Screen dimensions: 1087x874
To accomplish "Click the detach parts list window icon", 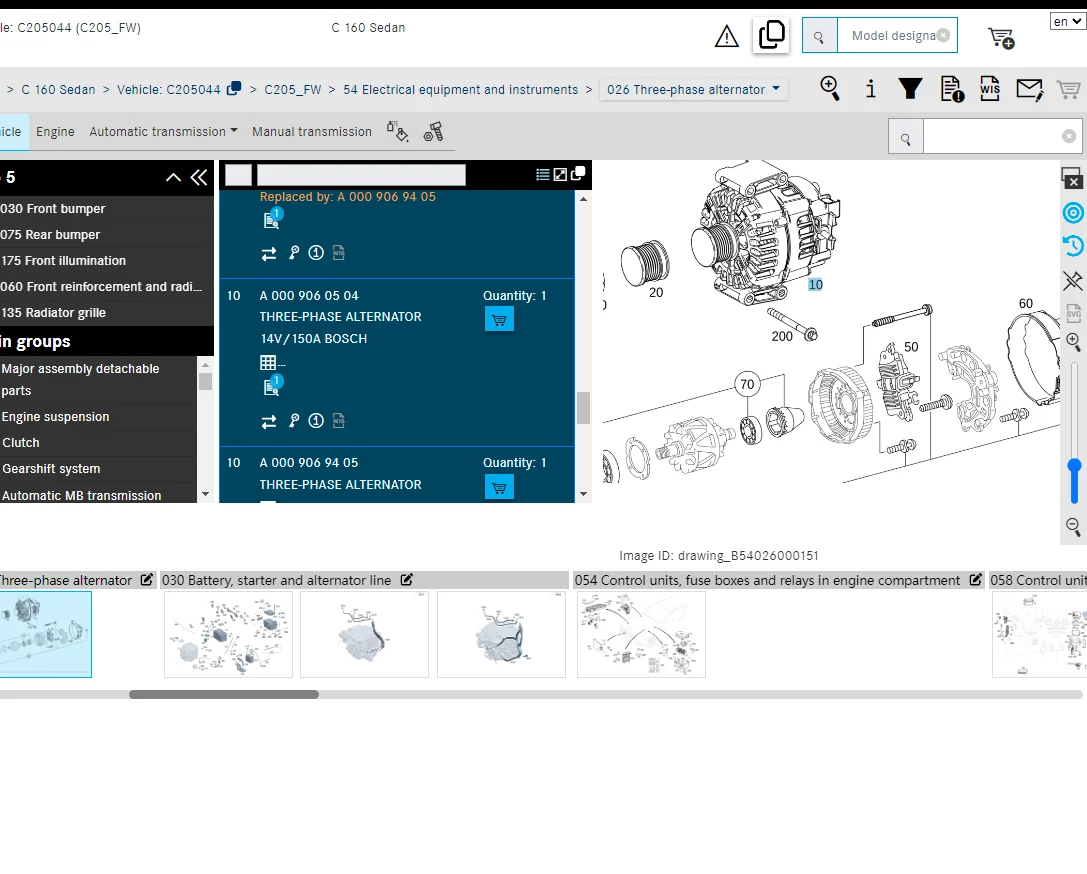I will (x=577, y=173).
